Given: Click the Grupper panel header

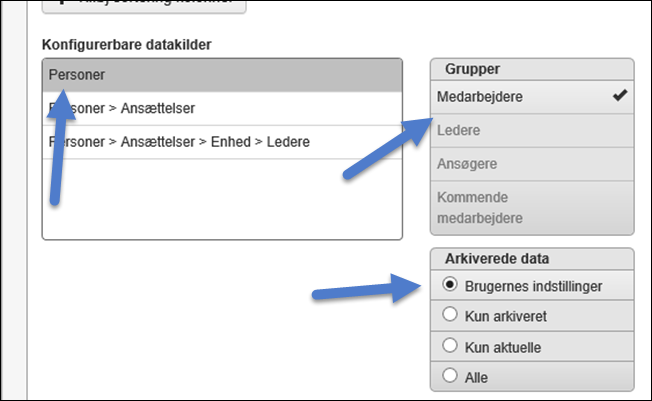Looking at the screenshot, I should coord(531,69).
